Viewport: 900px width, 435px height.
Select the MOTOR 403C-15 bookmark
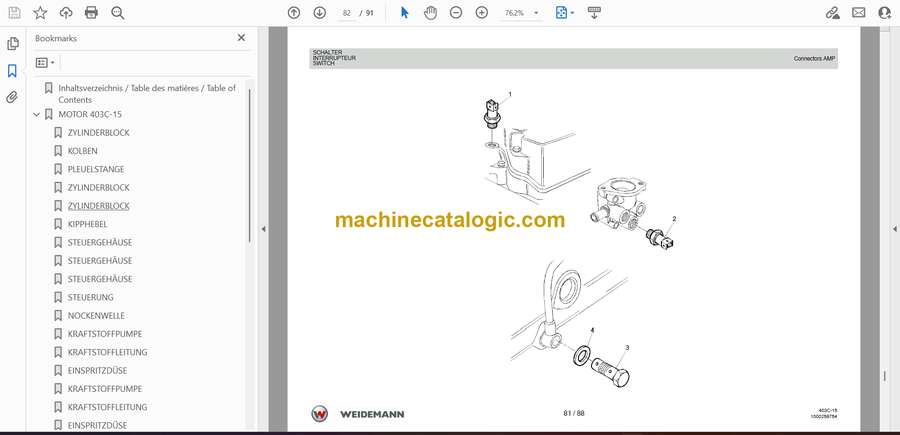pyautogui.click(x=90, y=114)
